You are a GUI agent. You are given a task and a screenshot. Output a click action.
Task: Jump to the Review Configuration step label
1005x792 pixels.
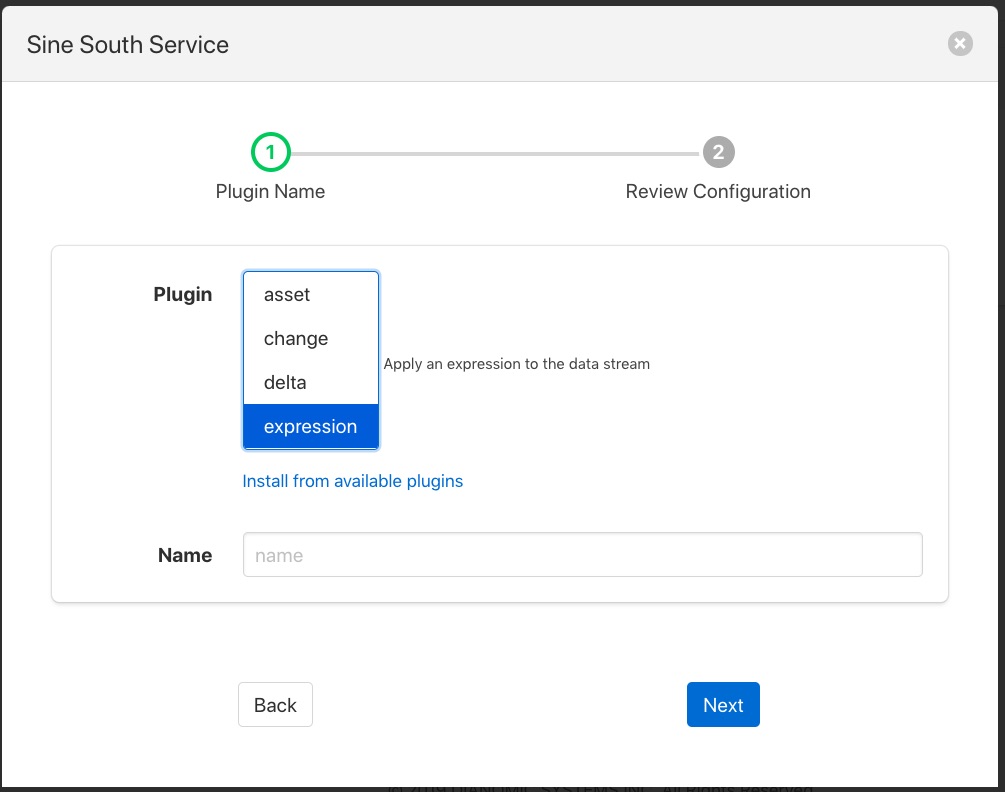tap(717, 191)
